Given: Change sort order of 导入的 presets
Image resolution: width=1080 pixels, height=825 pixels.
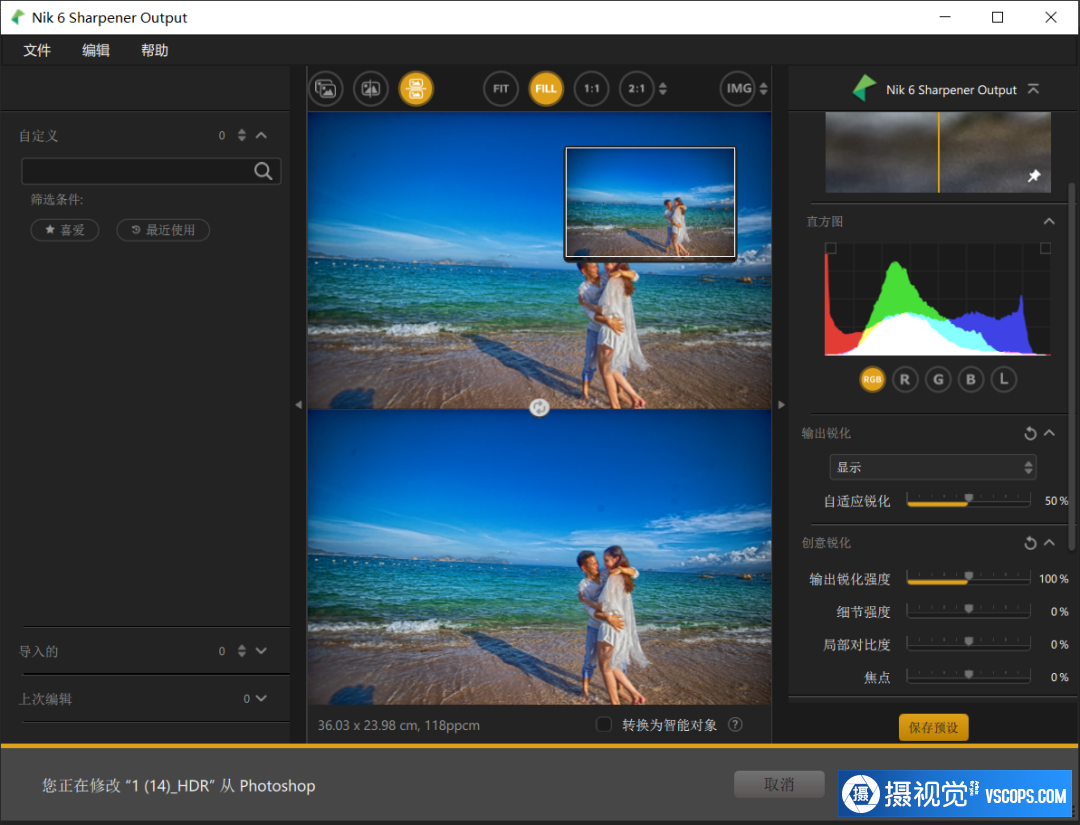Looking at the screenshot, I should click(x=242, y=651).
